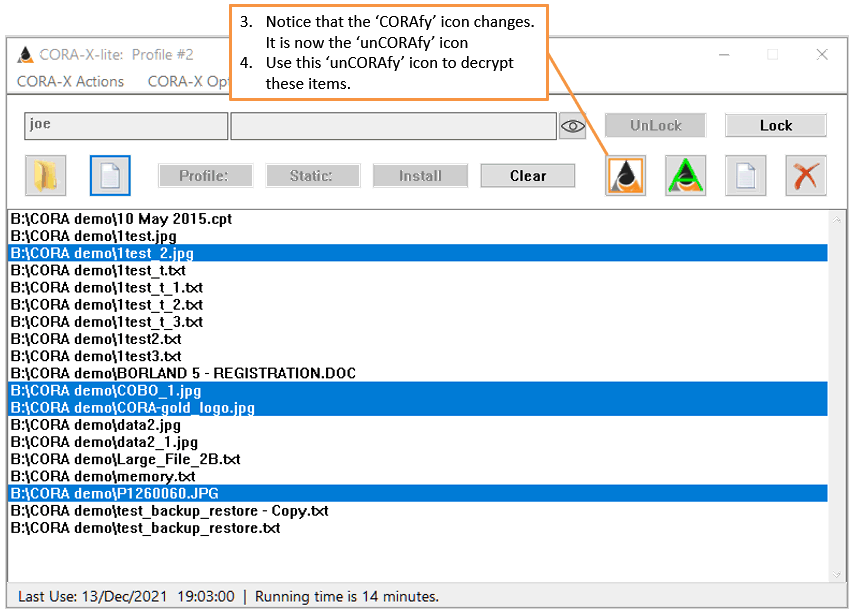The height and width of the screenshot is (612, 851).
Task: Click the scrollbar down arrow of file list
Action: click(x=837, y=573)
